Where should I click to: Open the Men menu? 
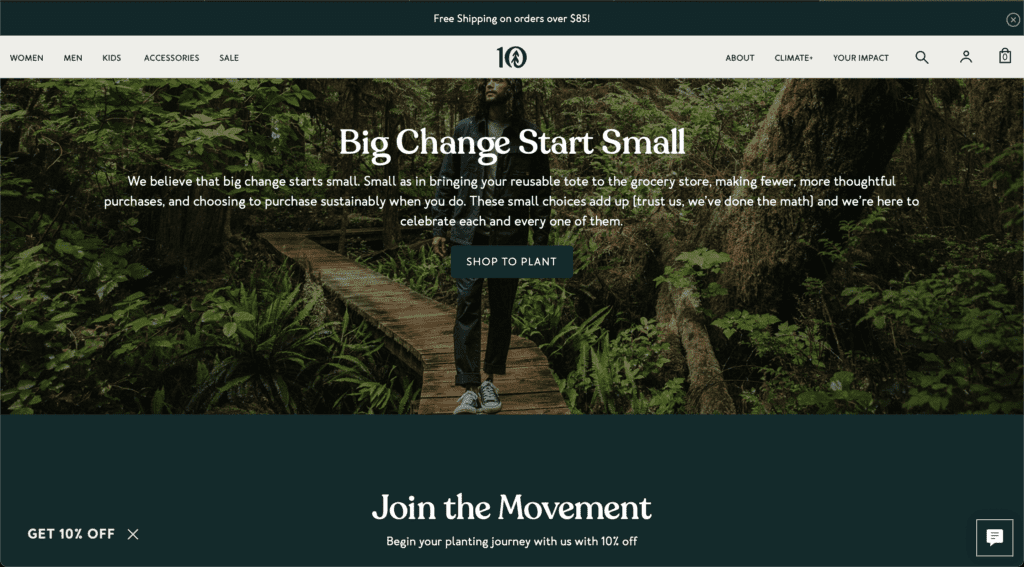point(73,58)
